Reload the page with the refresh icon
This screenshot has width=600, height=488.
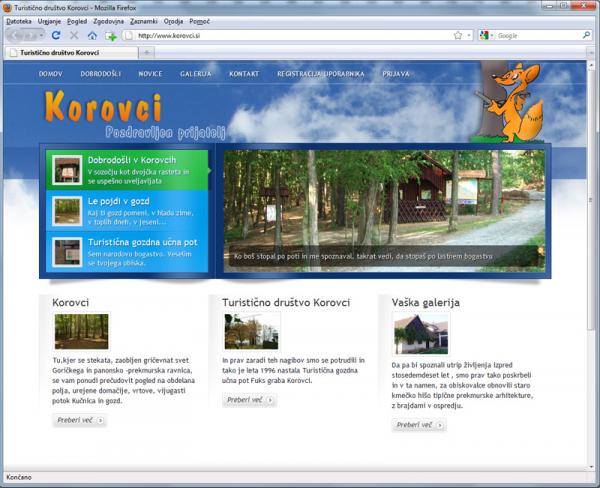(56, 35)
